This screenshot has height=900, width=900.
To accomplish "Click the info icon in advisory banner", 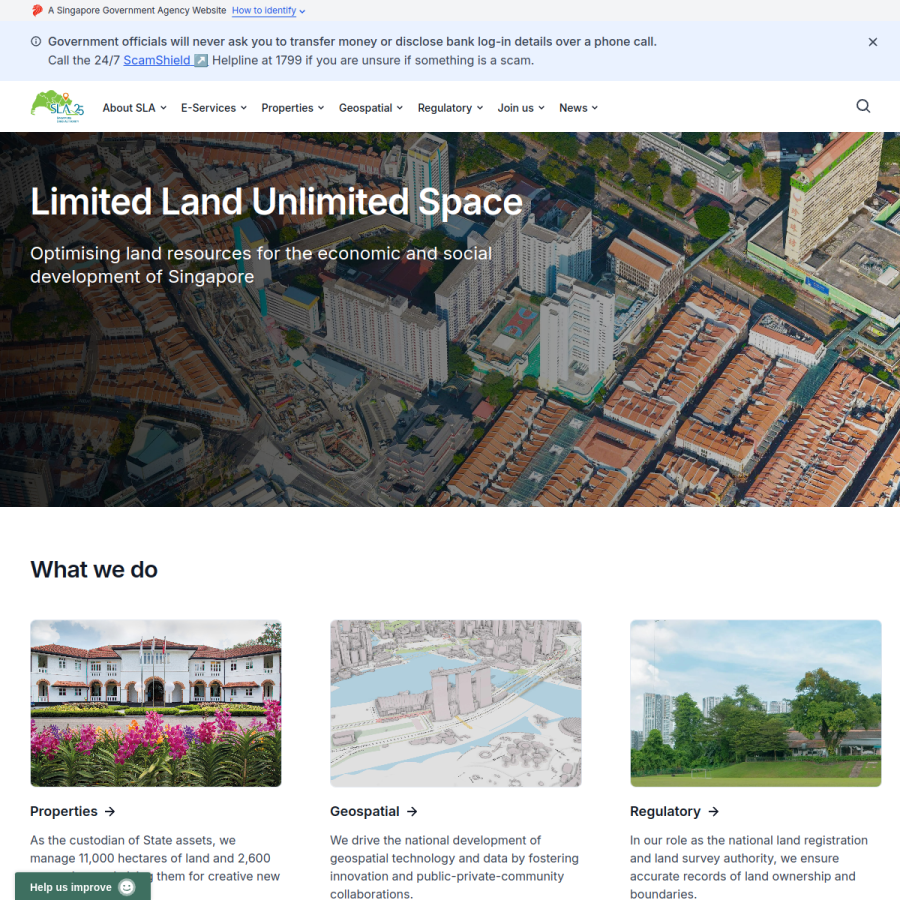I will 36,41.
